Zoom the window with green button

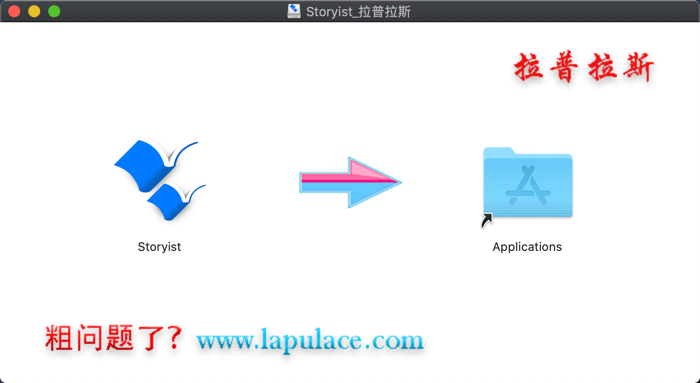(54, 11)
